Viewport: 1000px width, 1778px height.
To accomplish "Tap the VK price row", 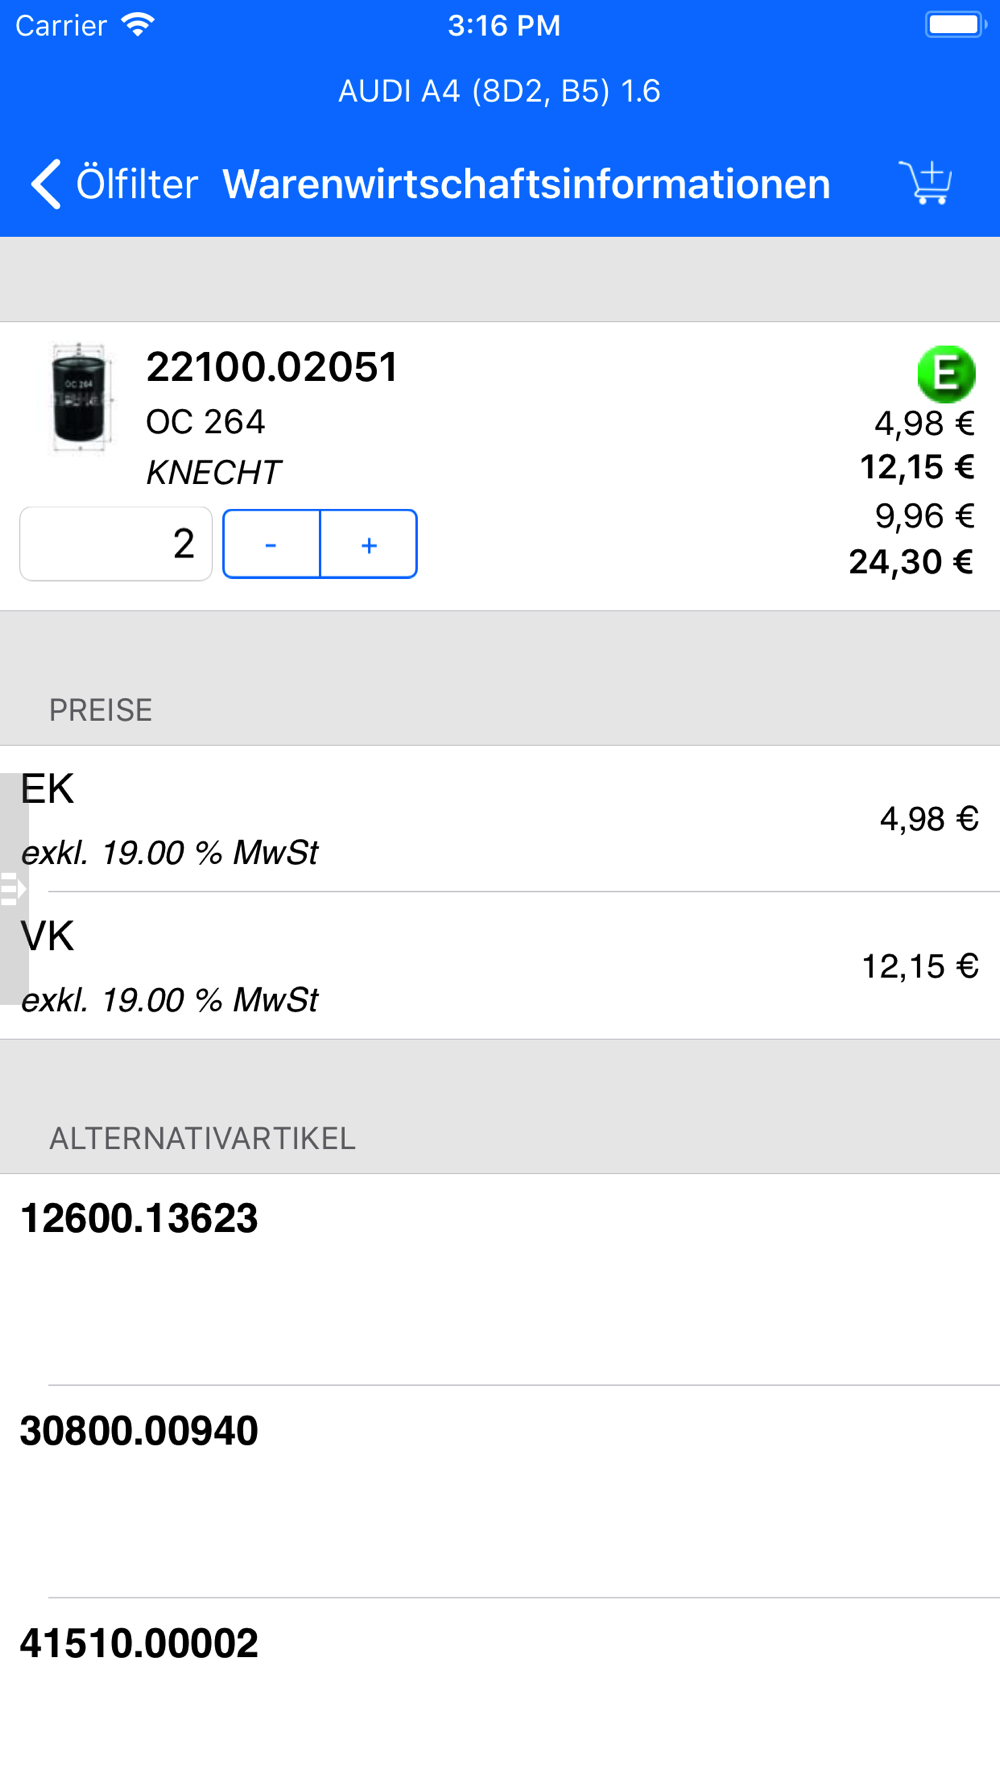I will tap(500, 965).
